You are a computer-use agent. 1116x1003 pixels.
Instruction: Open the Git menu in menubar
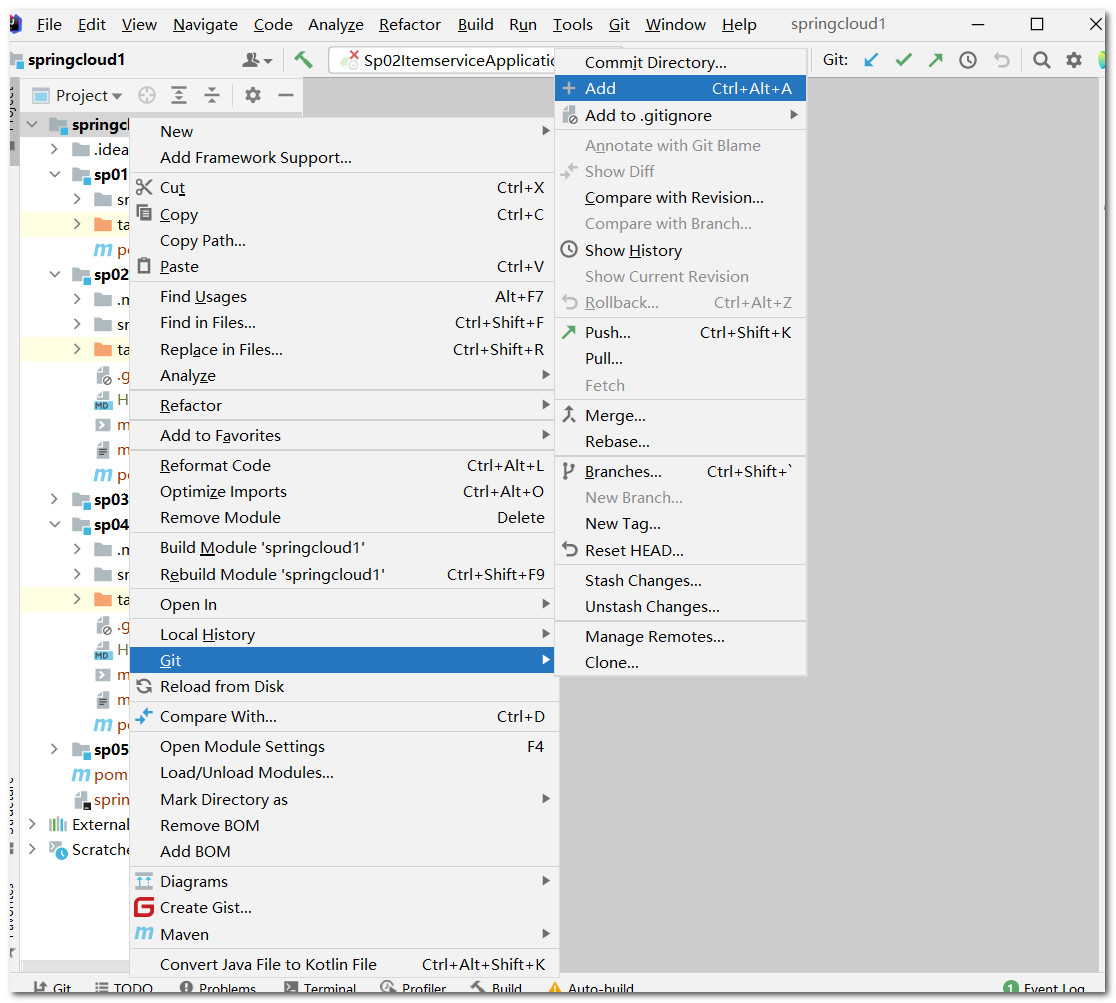tap(619, 25)
